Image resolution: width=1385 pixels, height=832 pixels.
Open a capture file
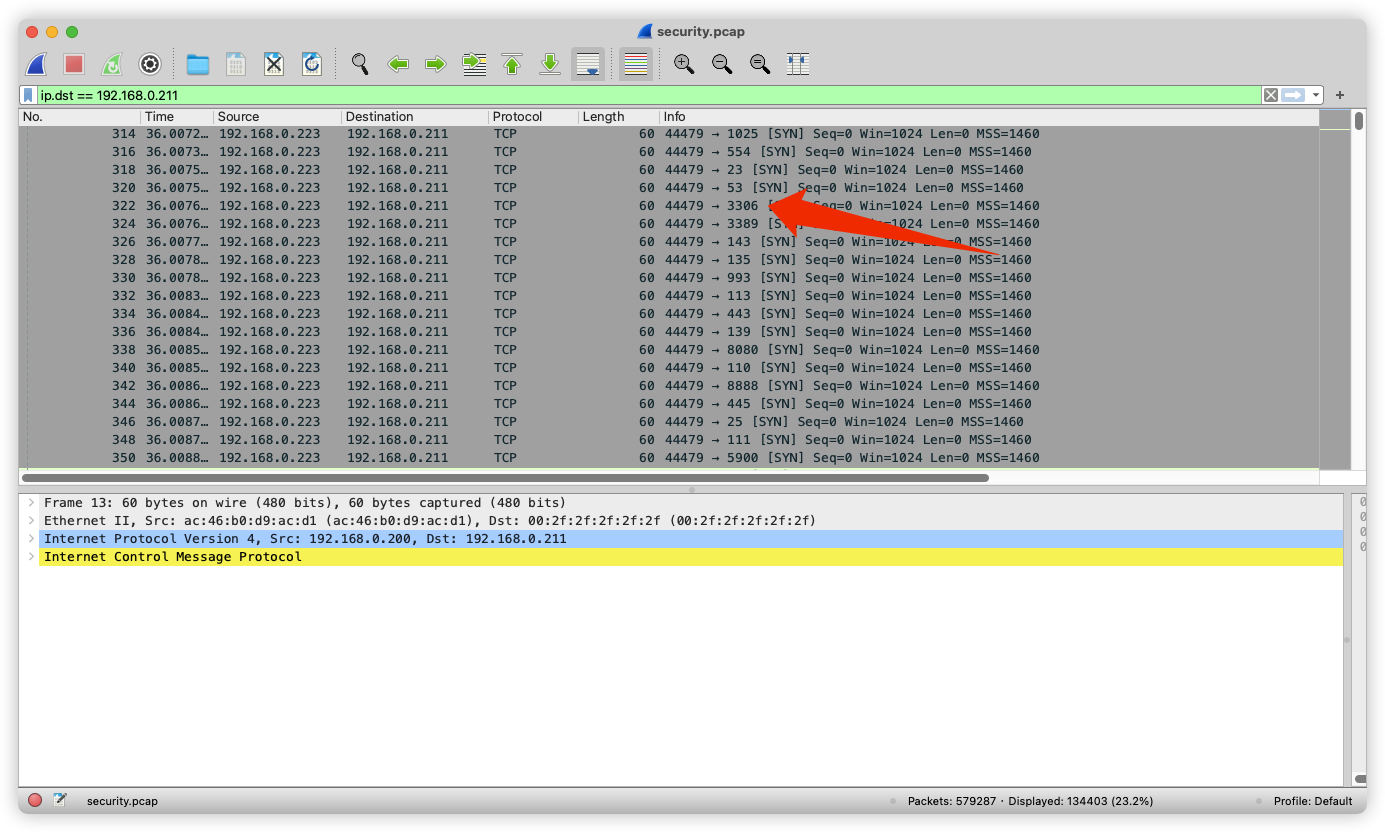[x=198, y=64]
